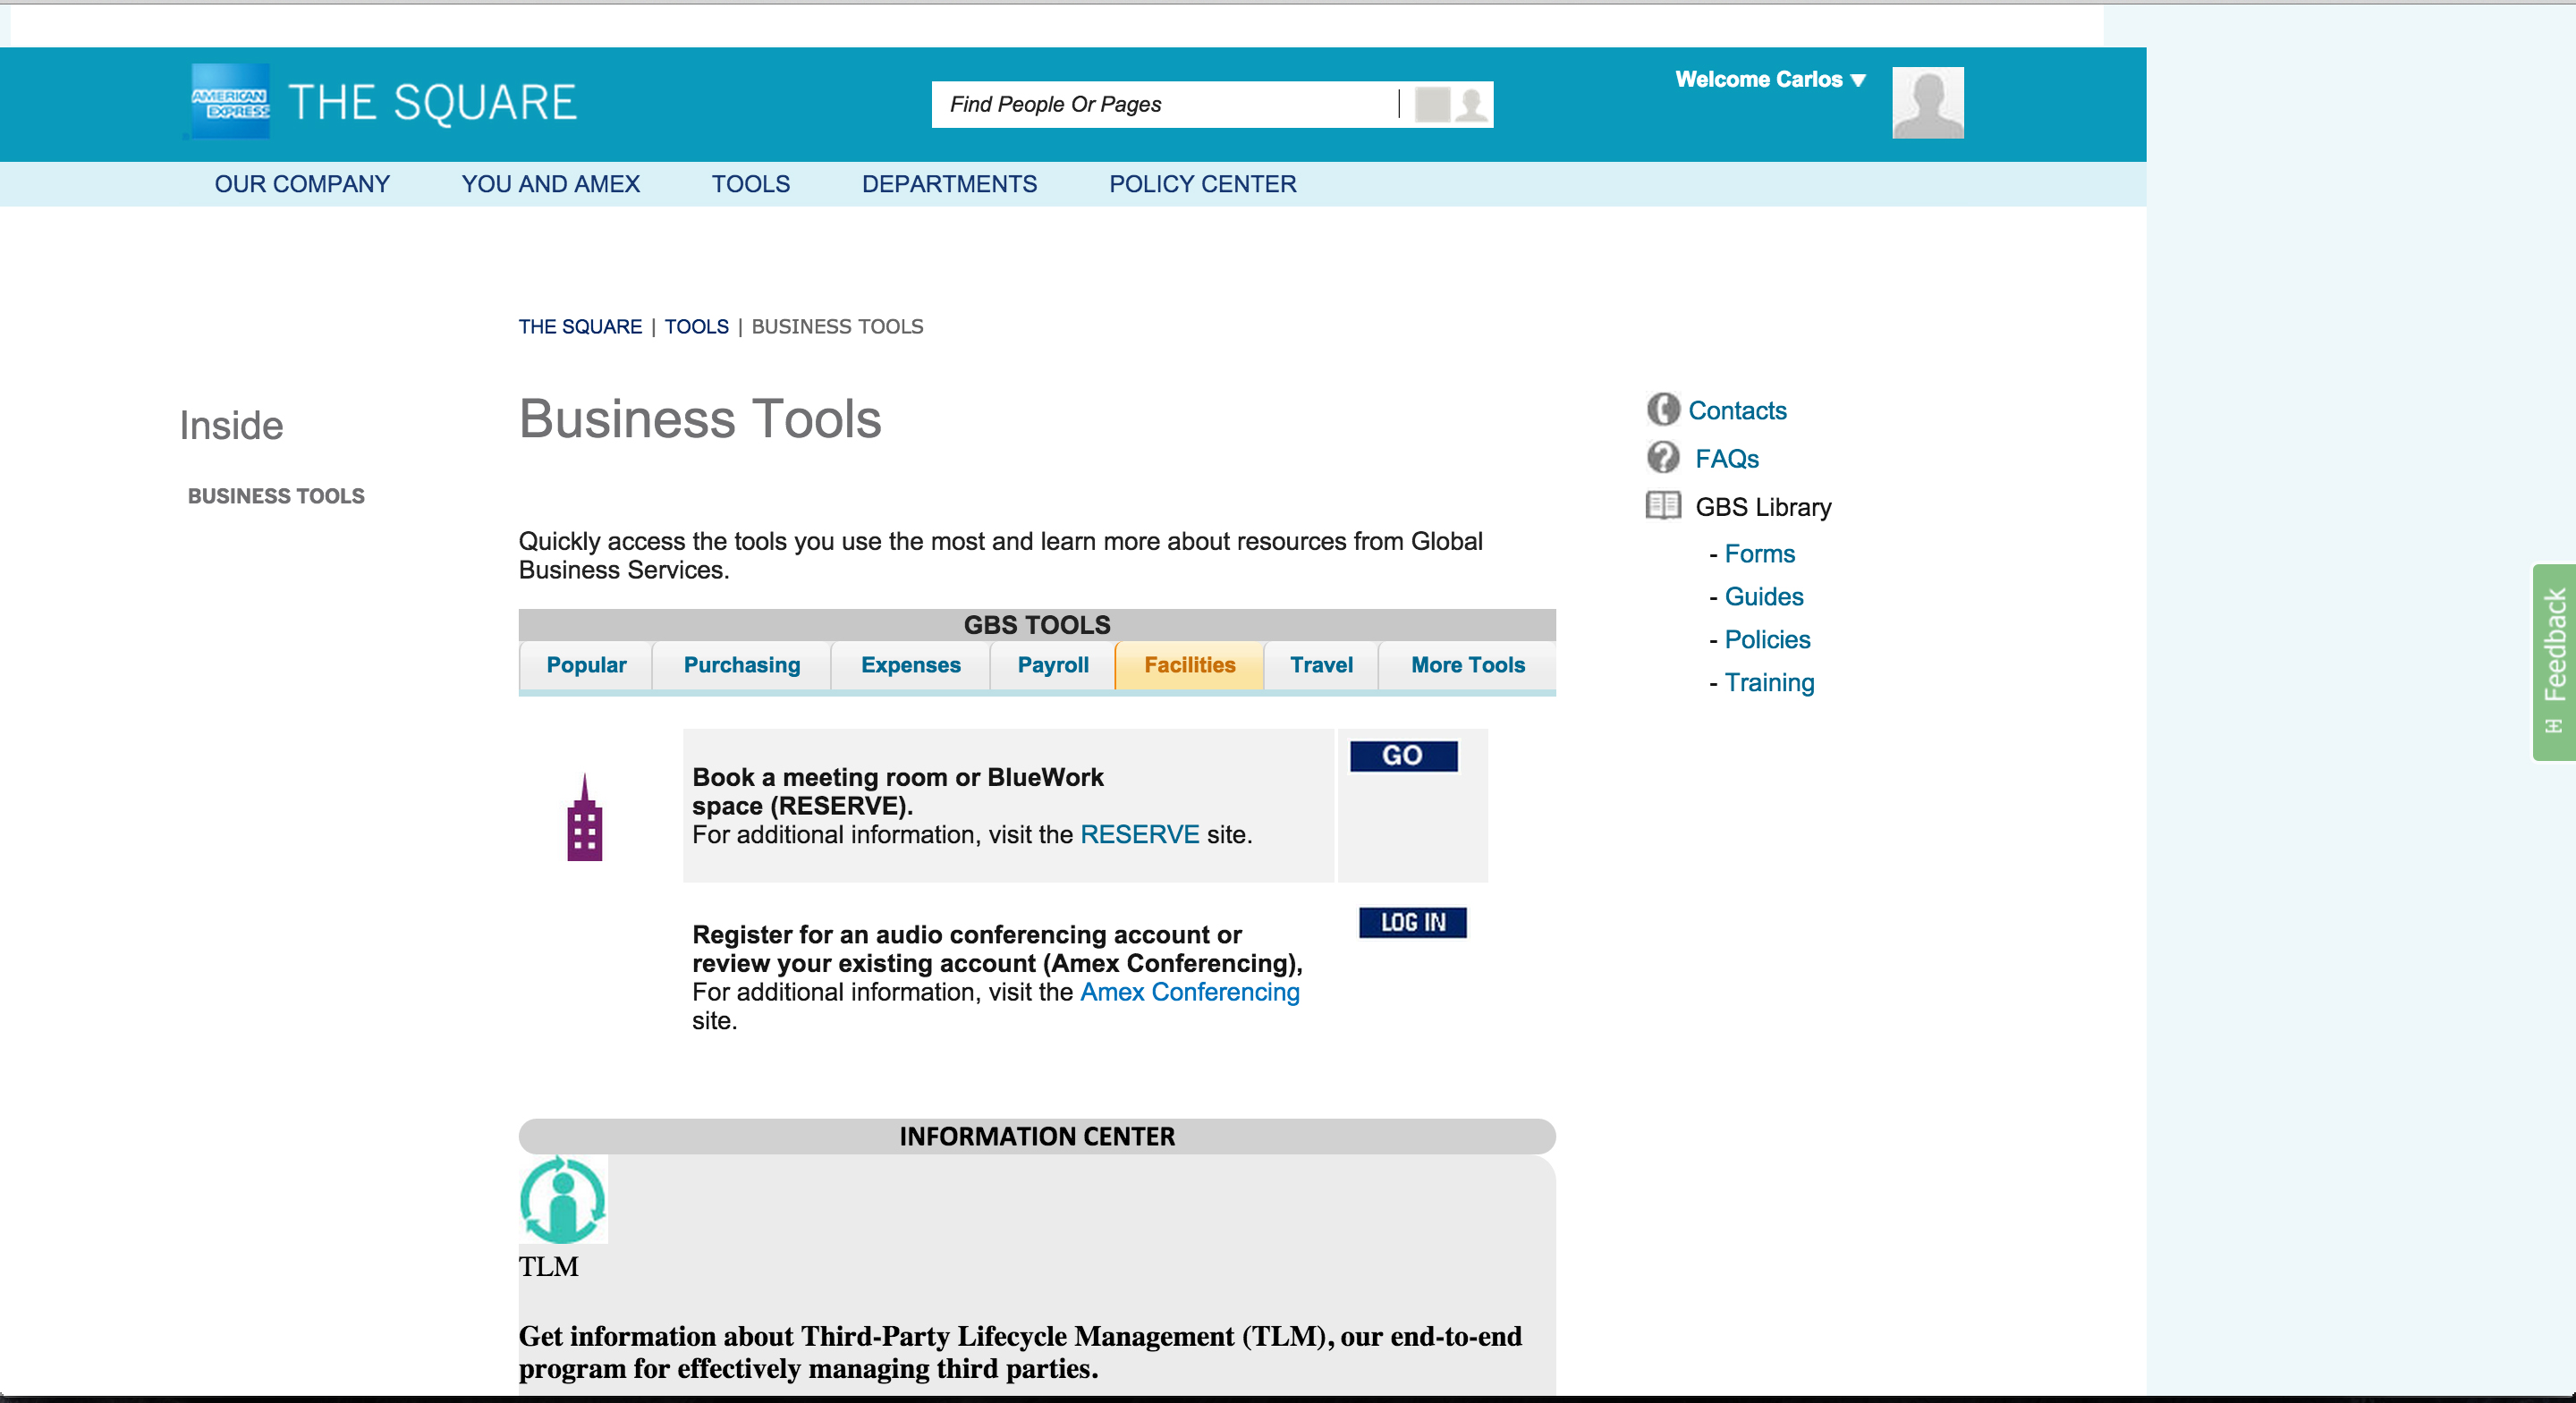Switch to the Expenses tab
The width and height of the screenshot is (2576, 1403).
point(910,665)
